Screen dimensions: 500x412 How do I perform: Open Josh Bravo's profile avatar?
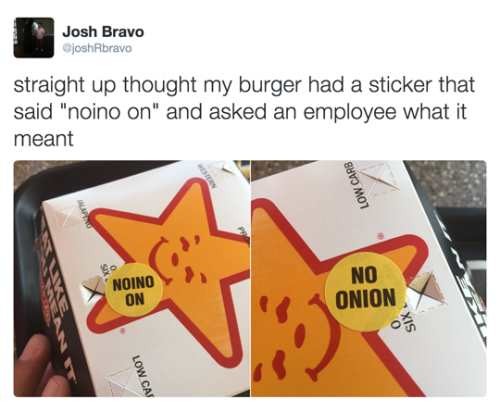point(34,38)
